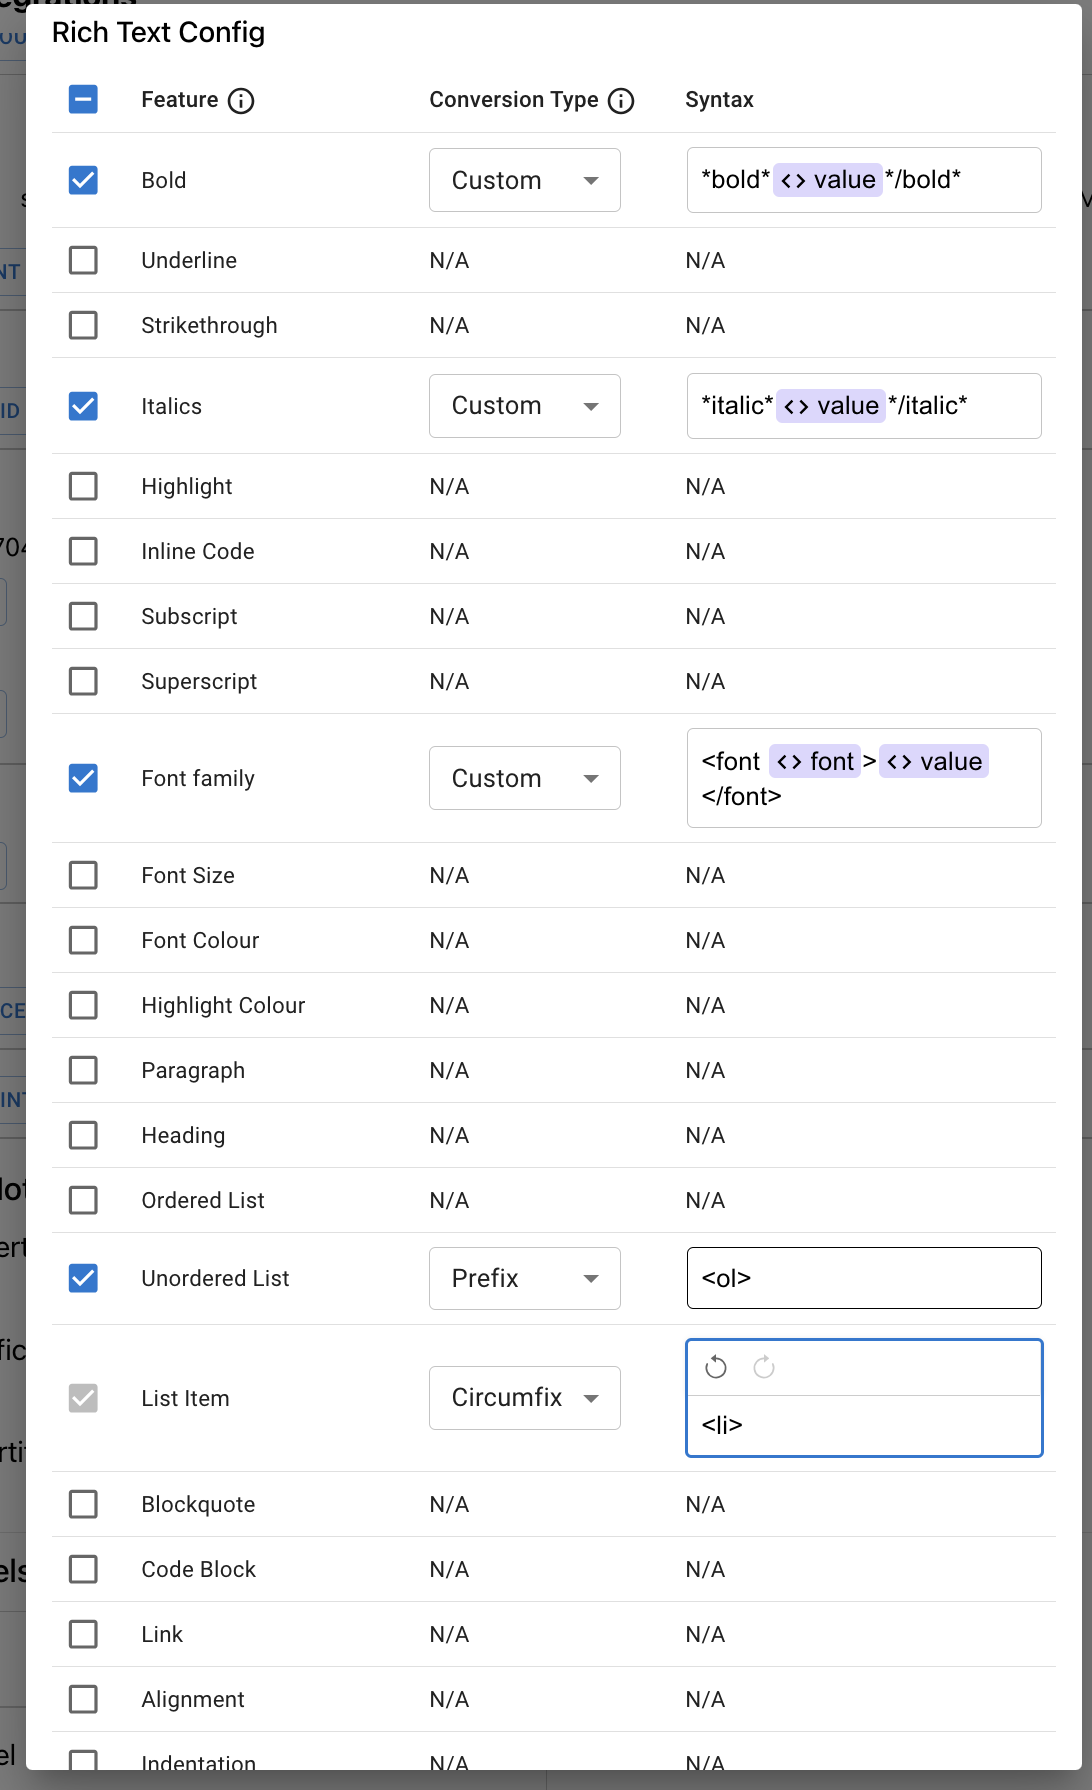This screenshot has width=1092, height=1790.
Task: Uncheck the Bold feature checkbox
Action: (83, 180)
